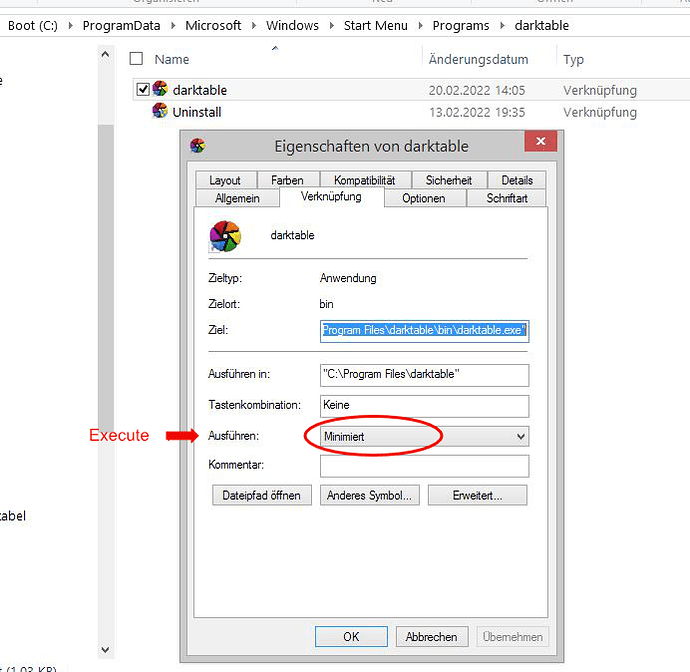The height and width of the screenshot is (672, 690).
Task: Open the Sicherheit tab
Action: (449, 180)
